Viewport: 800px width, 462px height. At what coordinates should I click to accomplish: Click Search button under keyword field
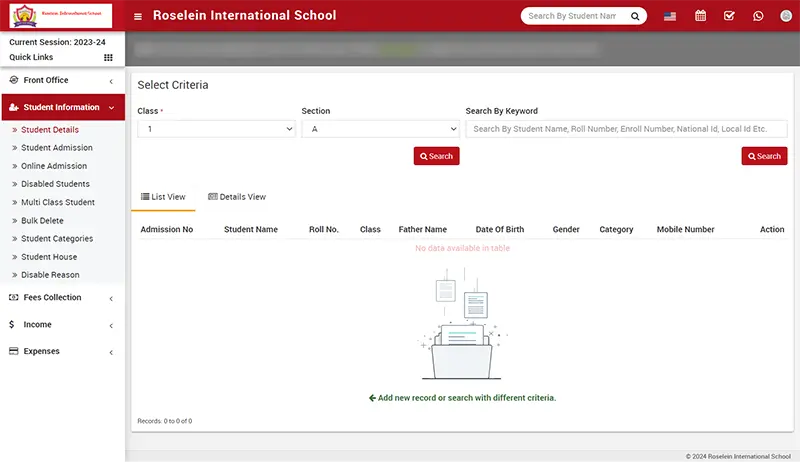click(764, 156)
